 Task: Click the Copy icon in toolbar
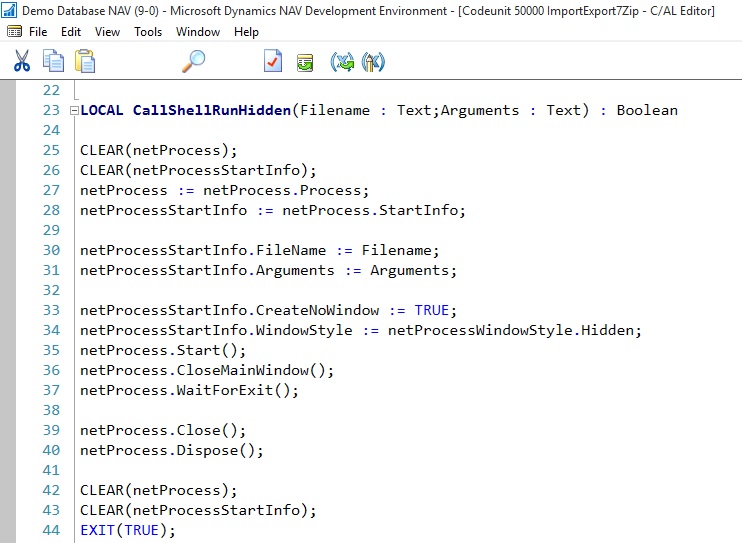pos(53,62)
